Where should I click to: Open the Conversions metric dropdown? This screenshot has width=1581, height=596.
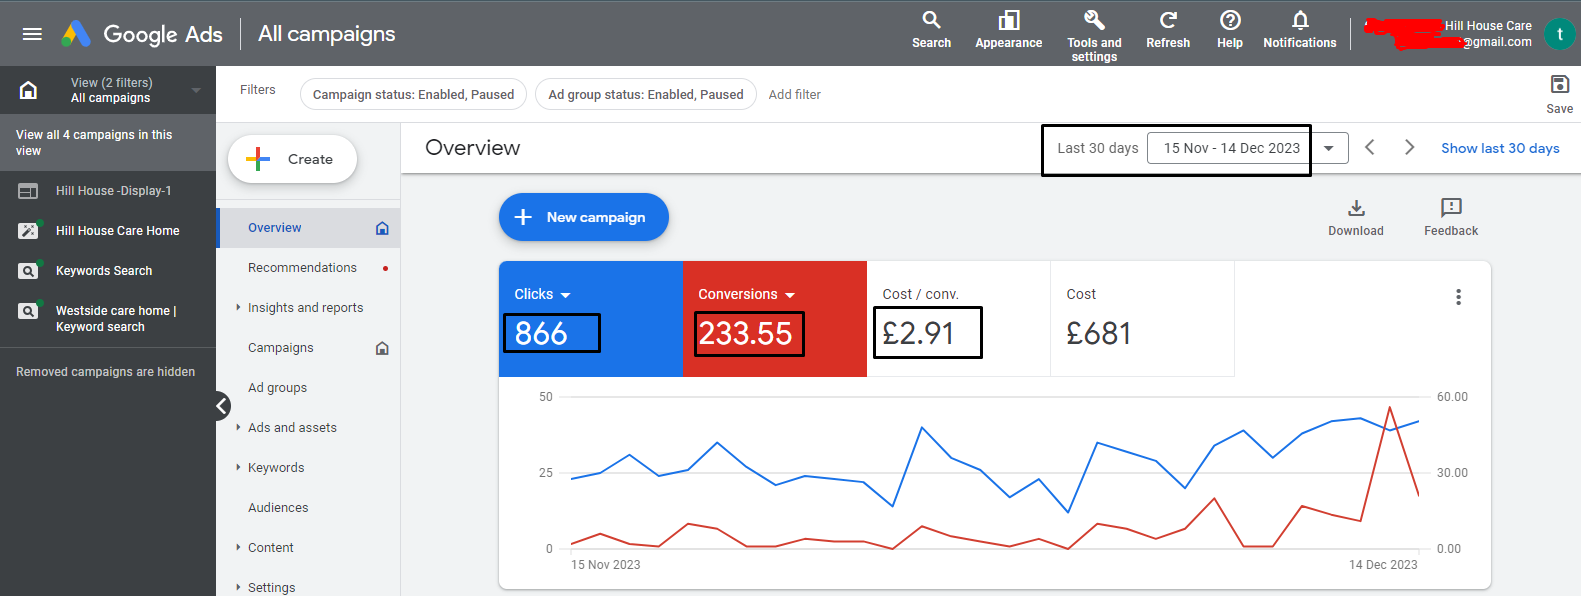point(789,295)
